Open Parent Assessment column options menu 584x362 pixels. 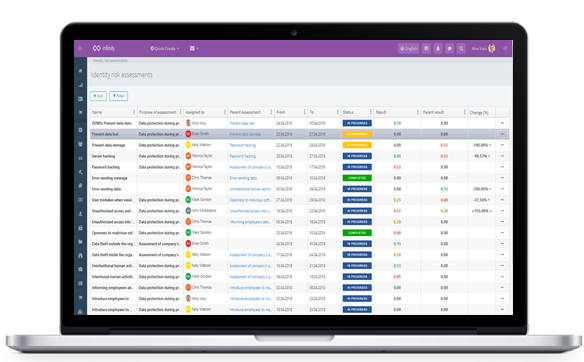click(x=271, y=112)
